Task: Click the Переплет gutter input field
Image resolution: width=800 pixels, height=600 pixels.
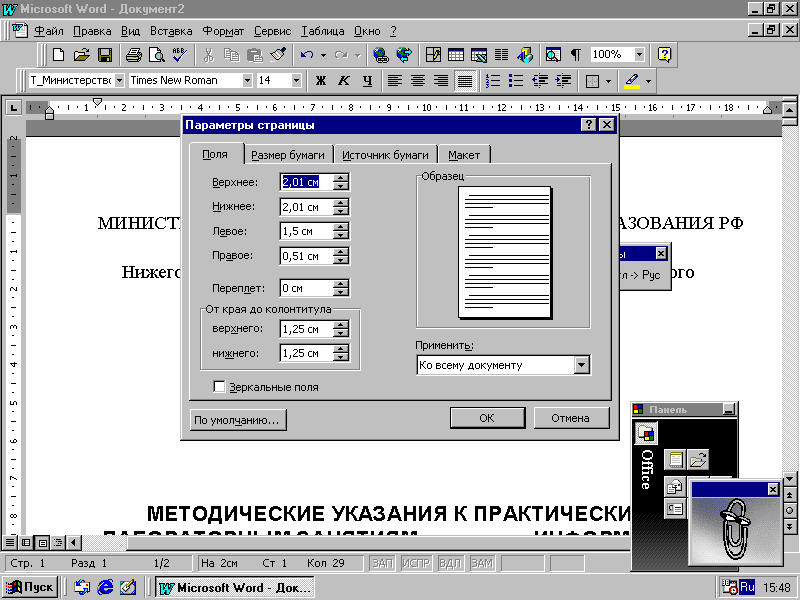Action: (307, 288)
